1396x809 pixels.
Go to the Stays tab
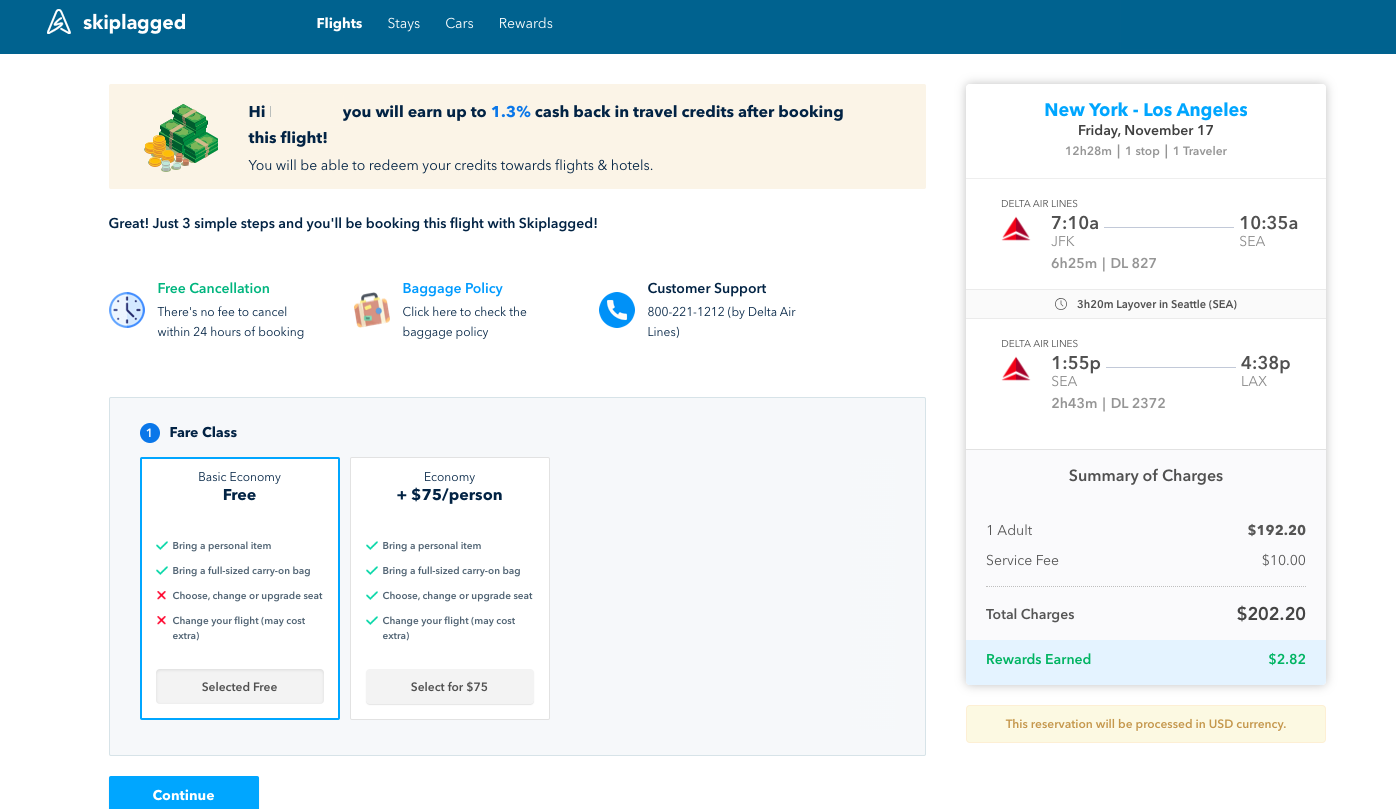404,23
